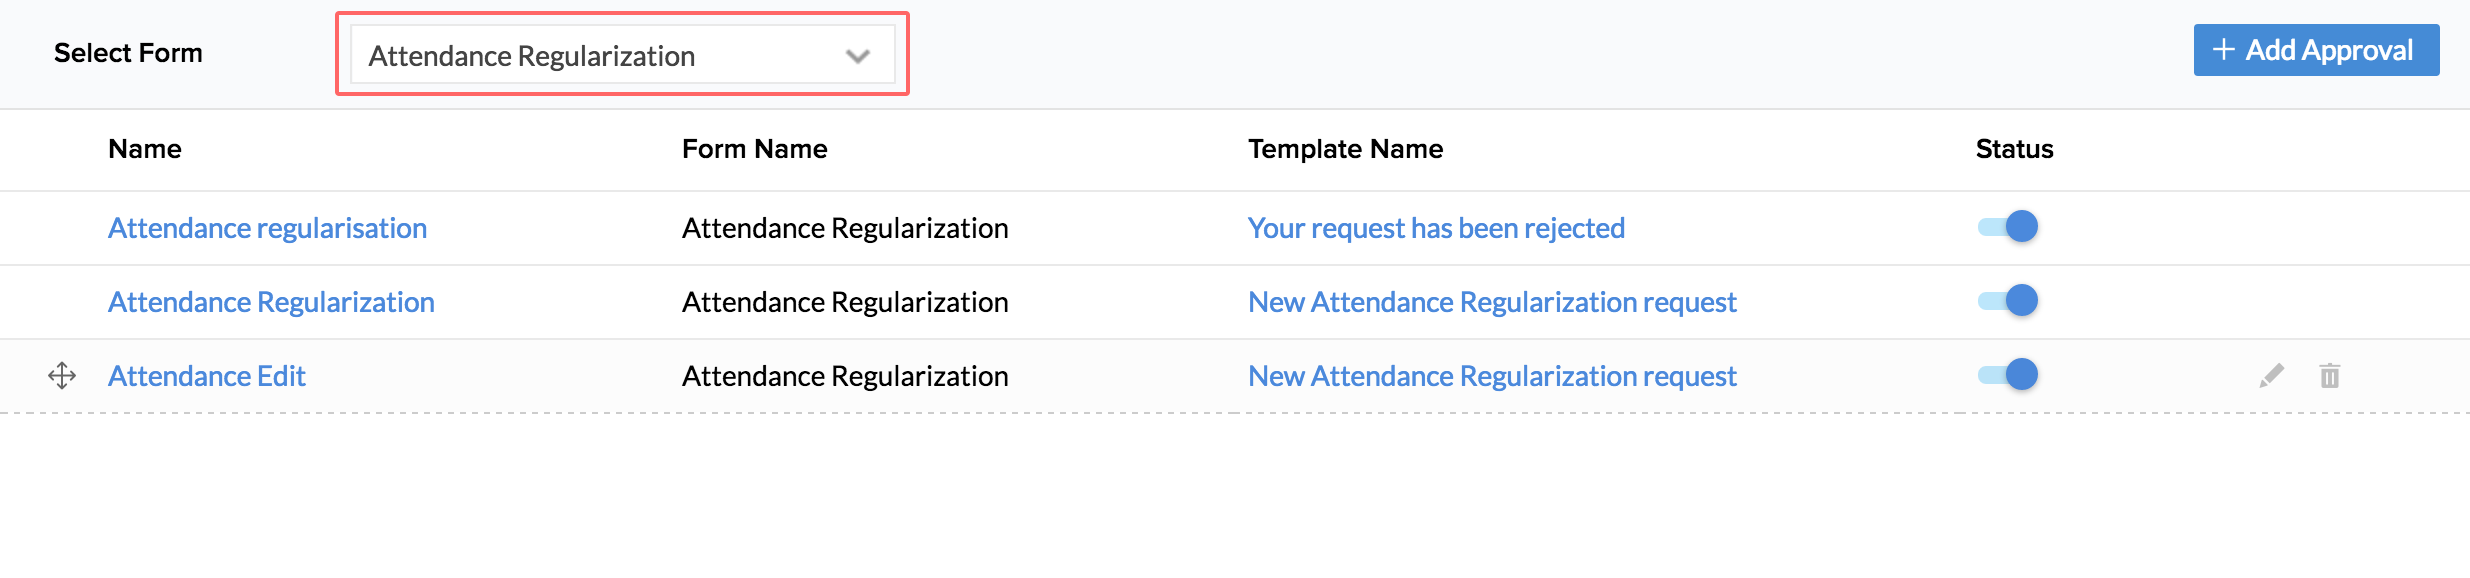2470x578 pixels.
Task: Click Form Name cell in Attendance Edit row
Action: point(845,376)
